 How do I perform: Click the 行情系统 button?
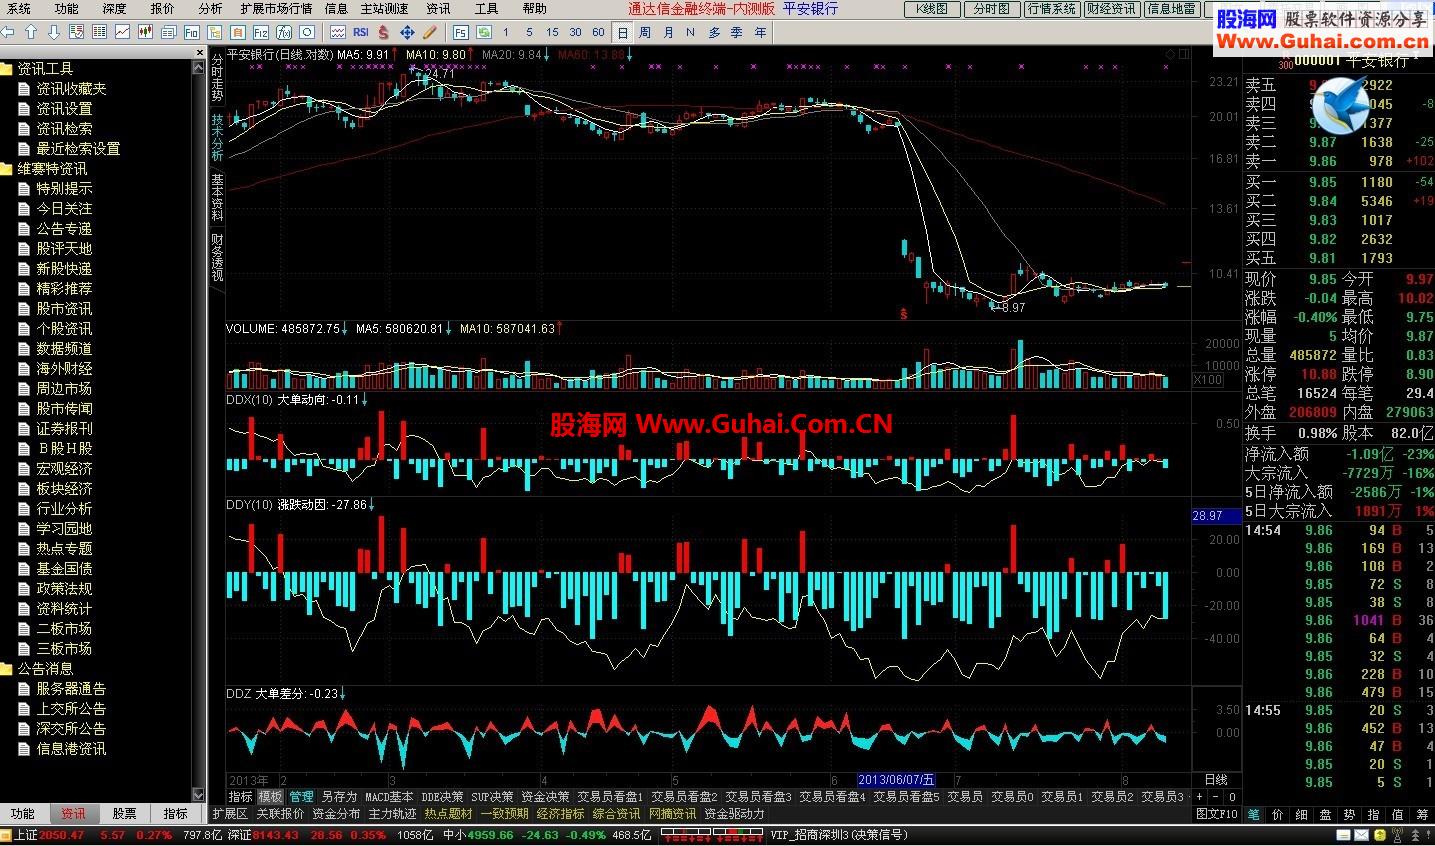[1051, 9]
